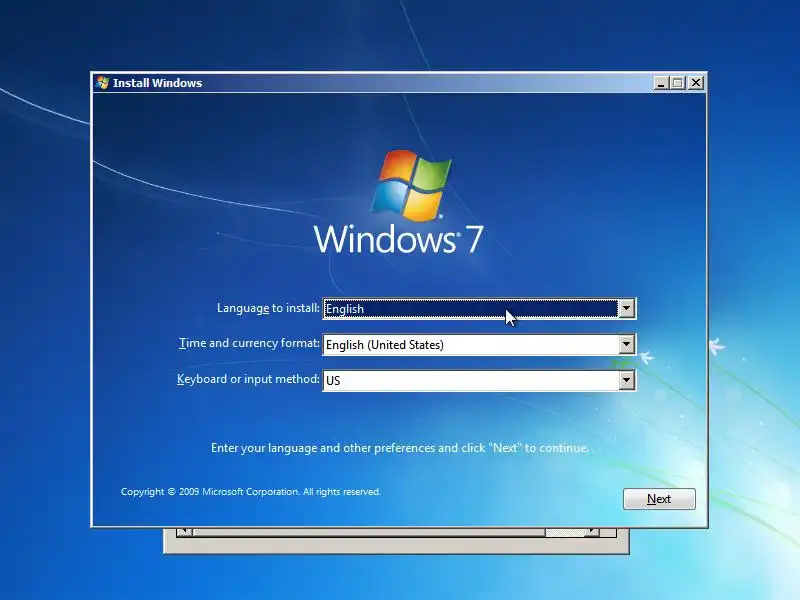Click the 'Enter your language' instruction text
Viewport: 800px width, 600px height.
(399, 448)
